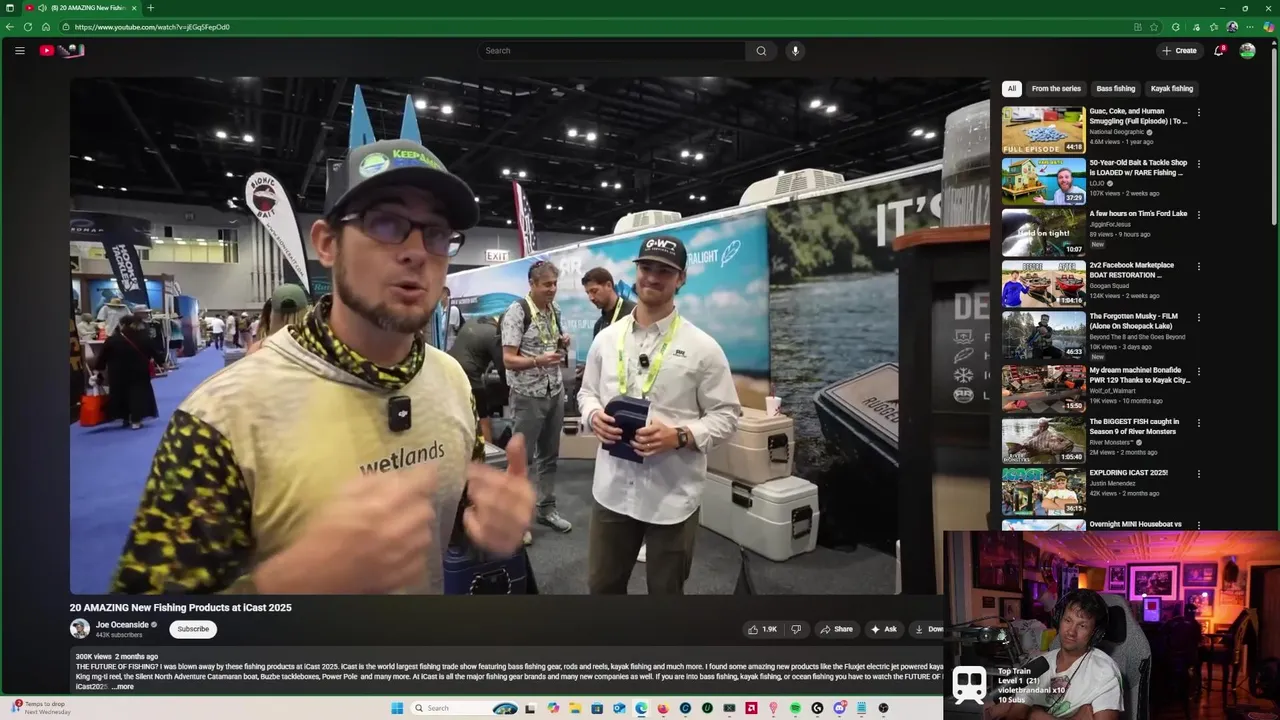Image resolution: width=1280 pixels, height=720 pixels.
Task: Open Joe Oceanside channel avatar
Action: [x=79, y=629]
